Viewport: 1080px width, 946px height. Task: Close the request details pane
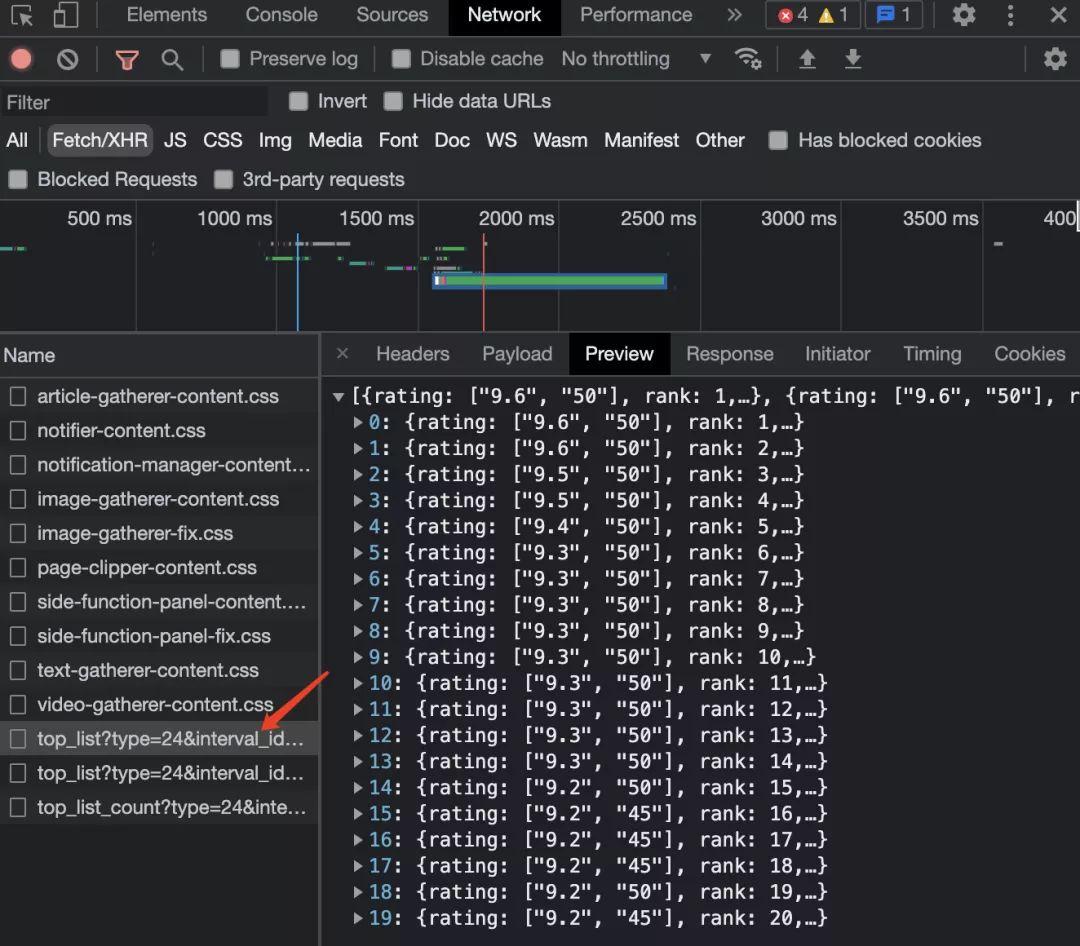[342, 353]
